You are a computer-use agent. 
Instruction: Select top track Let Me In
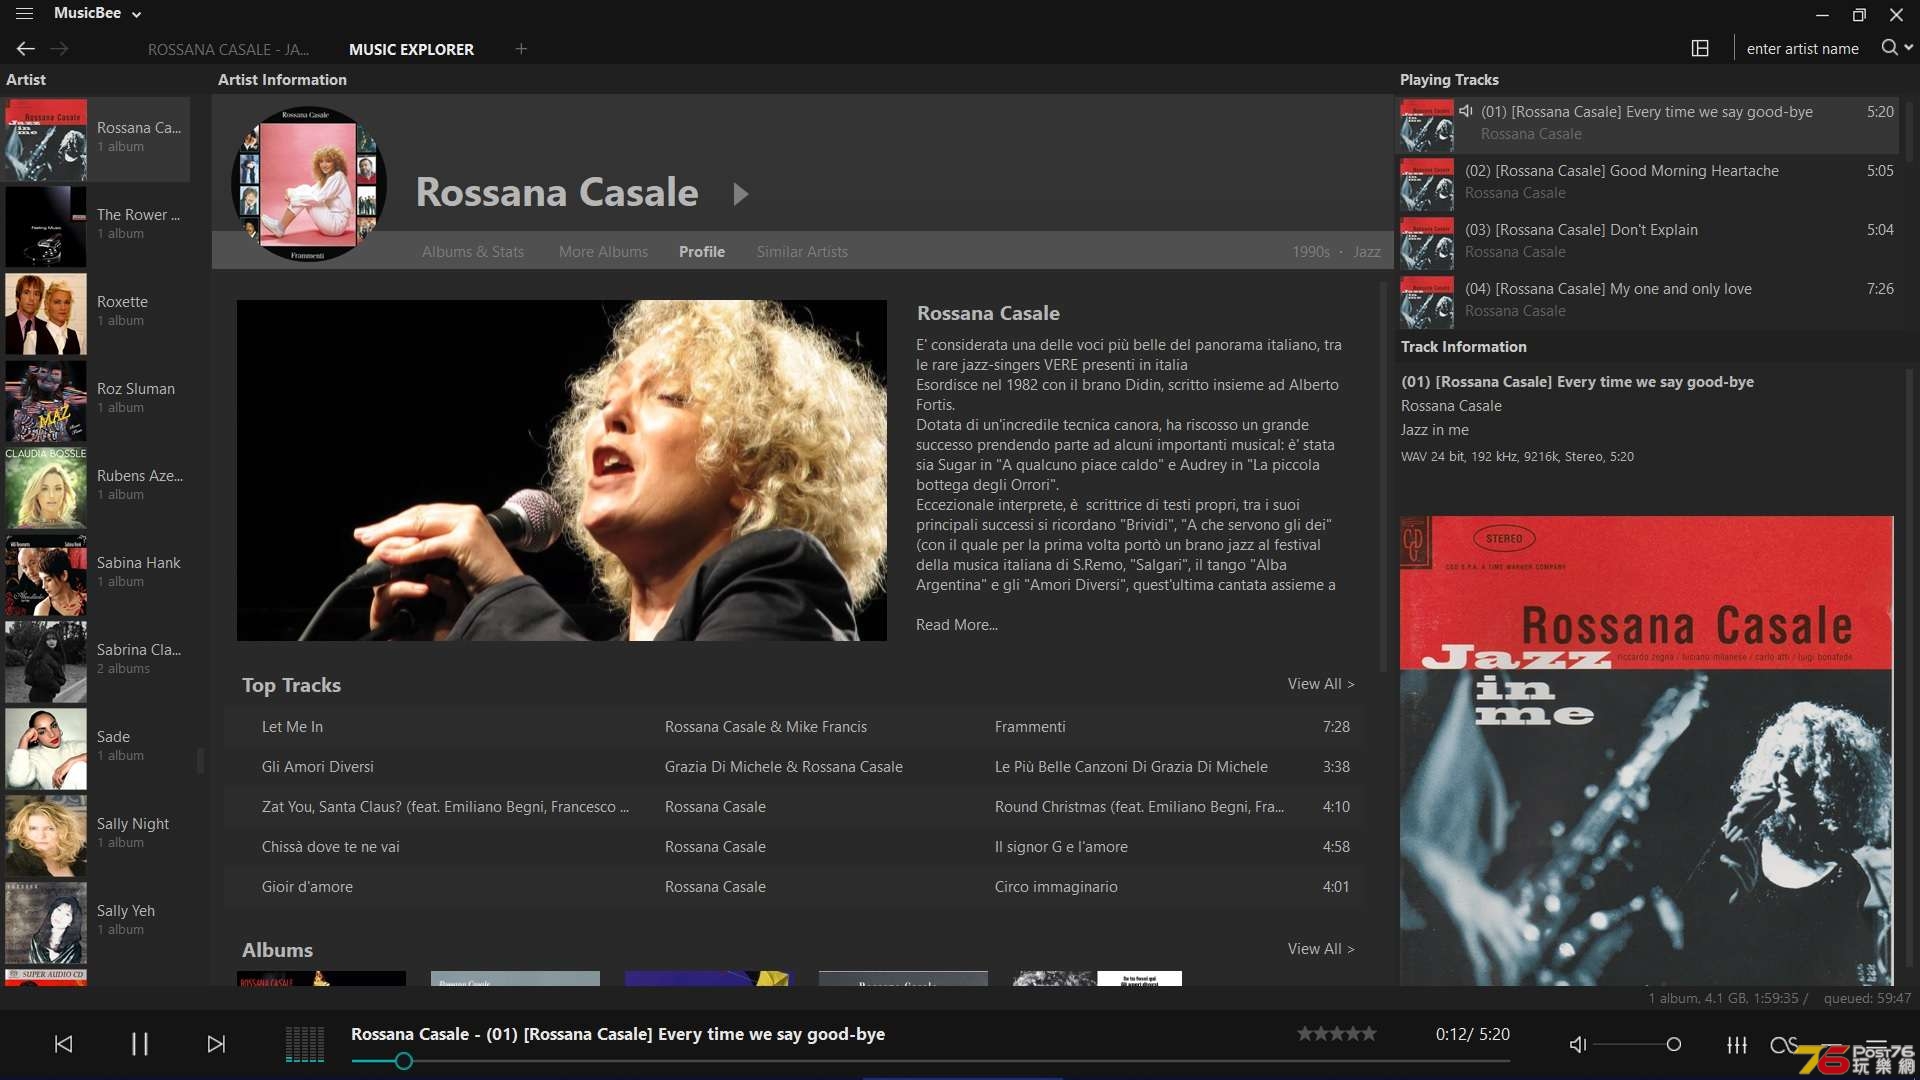point(795,727)
